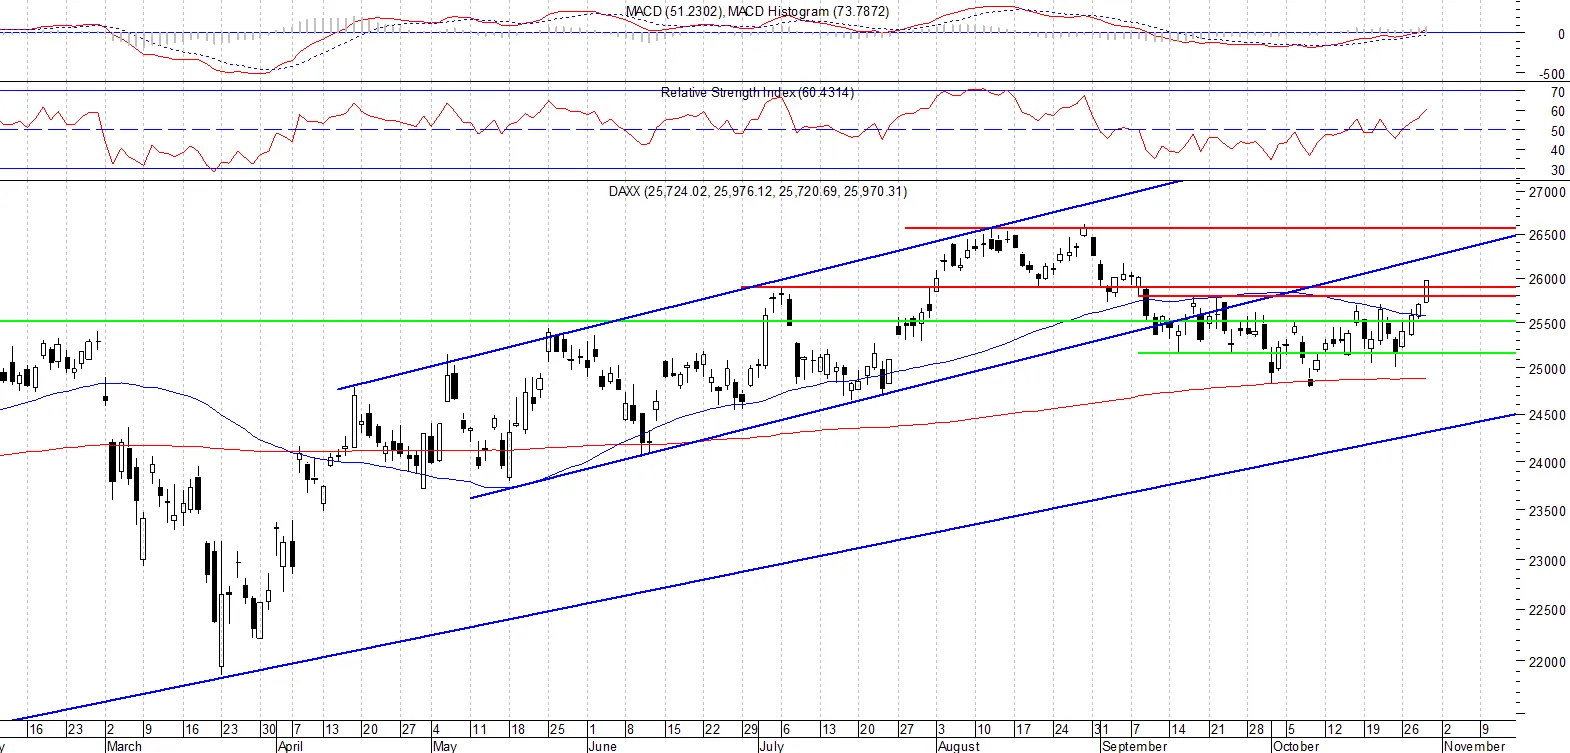Select the November month label
Viewport: 1570px width, 753px height.
coord(1474,746)
